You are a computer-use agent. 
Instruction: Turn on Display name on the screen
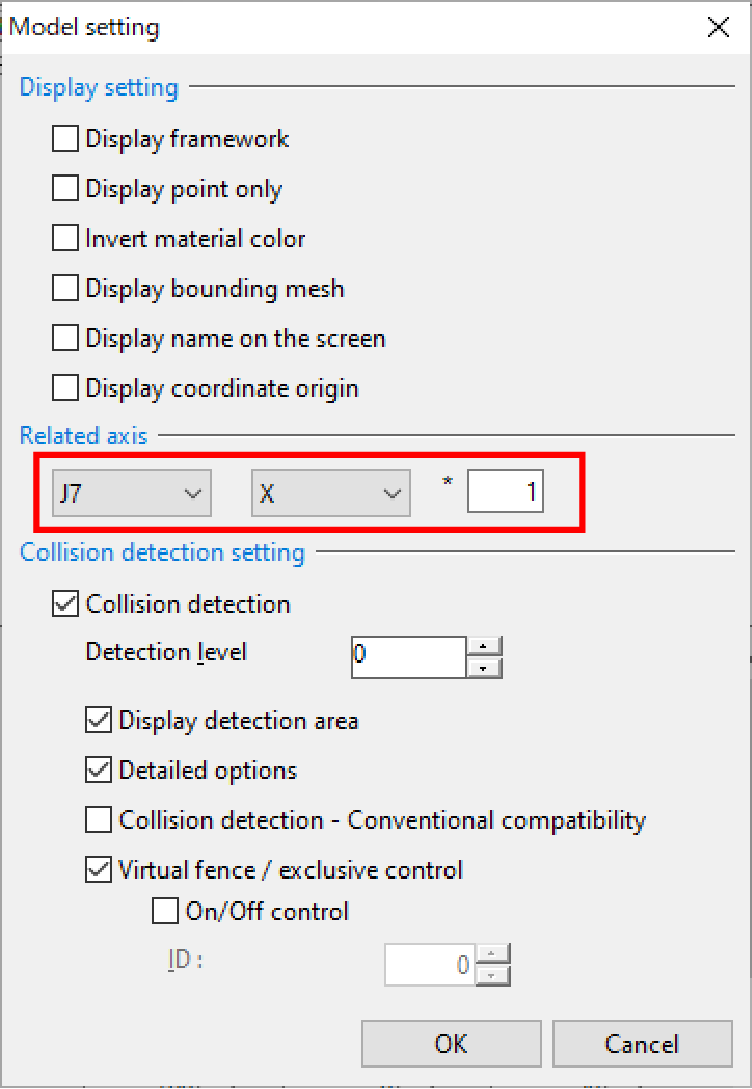click(66, 339)
